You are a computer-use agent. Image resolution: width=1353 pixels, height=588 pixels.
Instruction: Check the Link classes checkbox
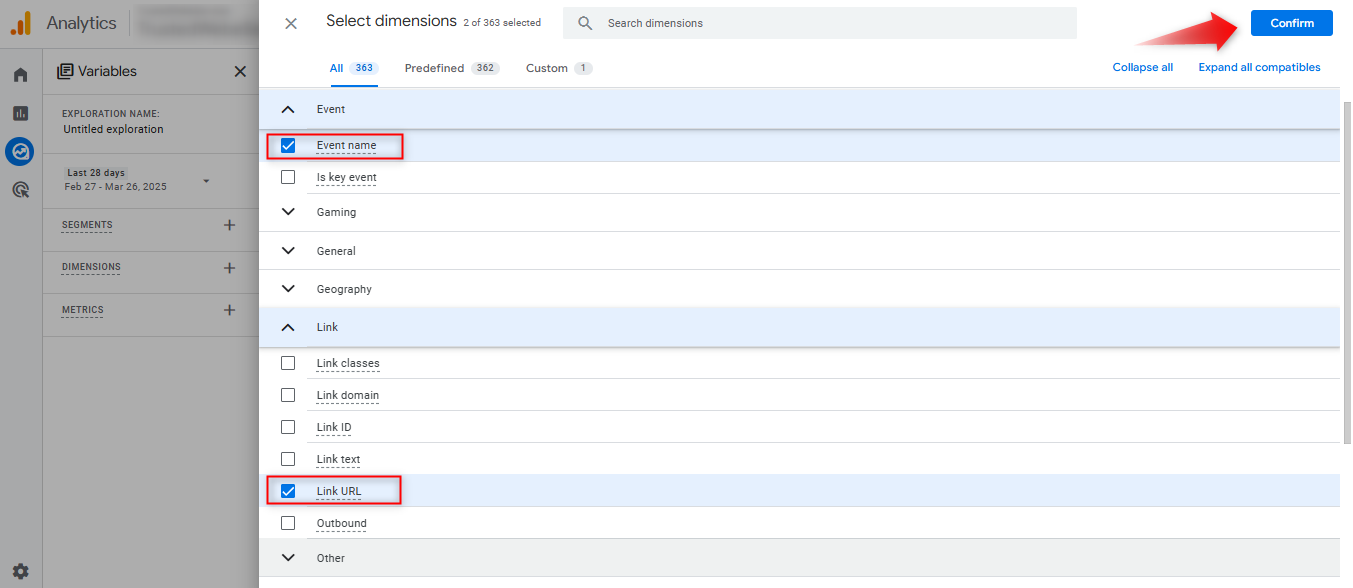[x=288, y=363]
